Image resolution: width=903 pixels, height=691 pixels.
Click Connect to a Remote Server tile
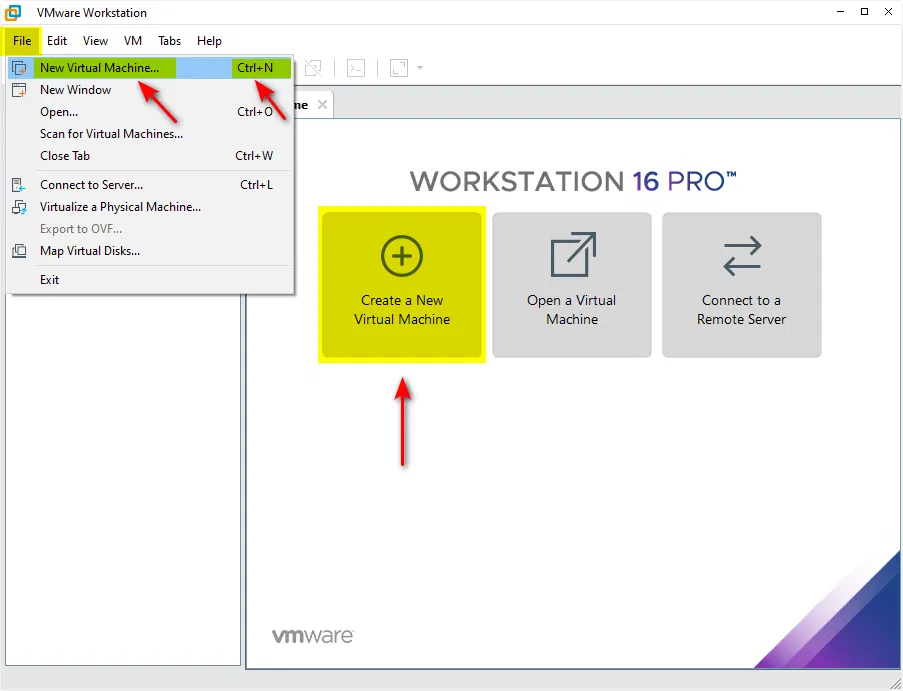tap(742, 284)
